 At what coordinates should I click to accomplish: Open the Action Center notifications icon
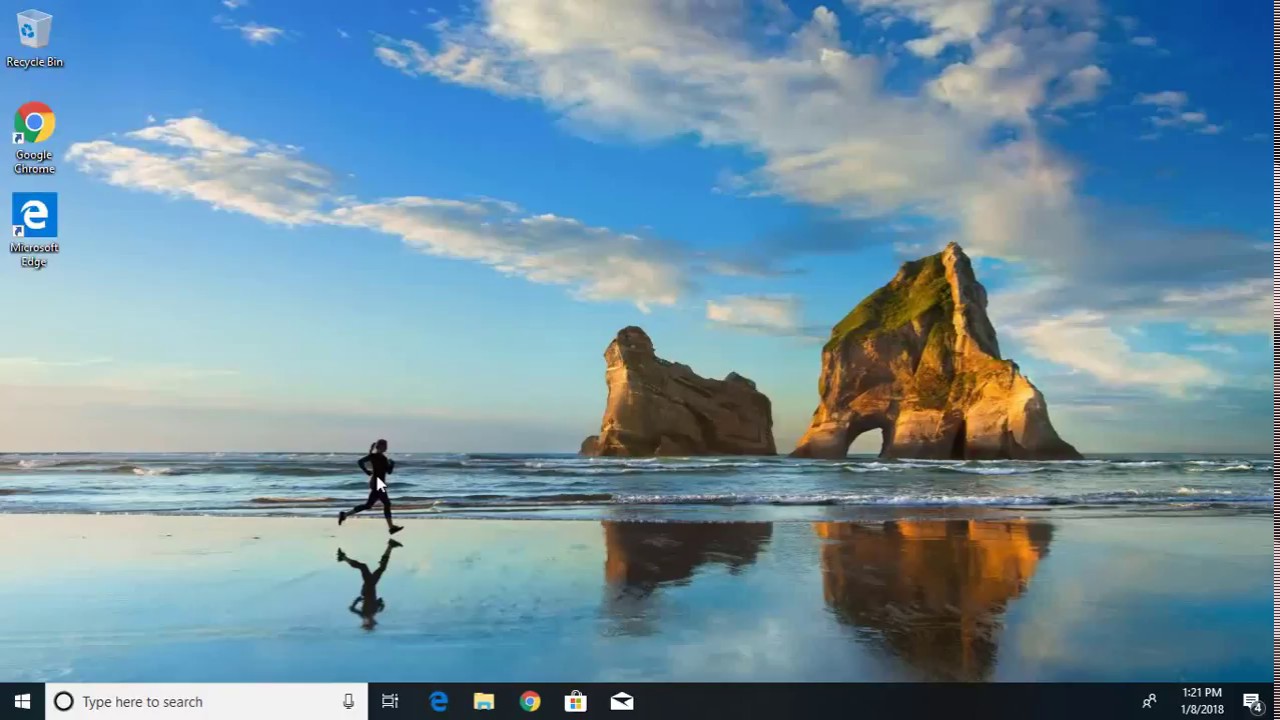click(x=1252, y=702)
